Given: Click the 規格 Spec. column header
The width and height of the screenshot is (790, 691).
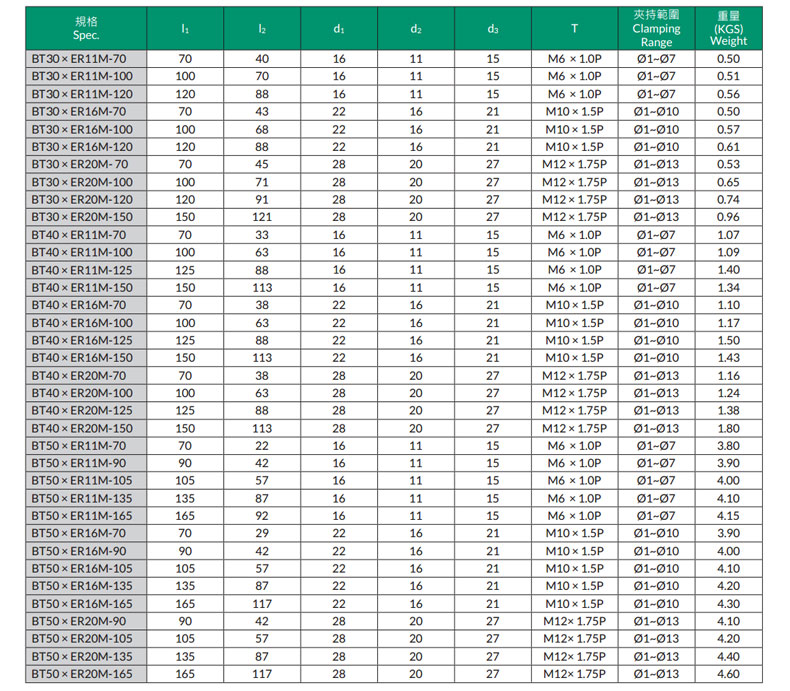Looking at the screenshot, I should pos(86,28).
